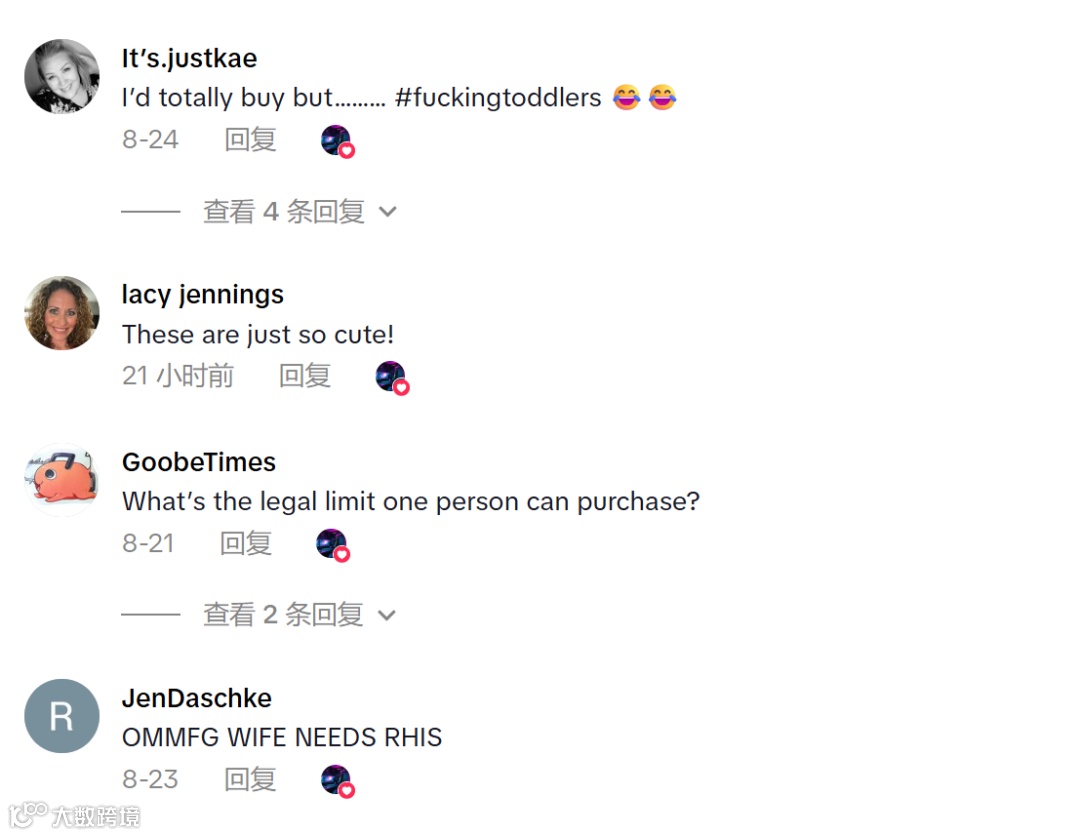1080x836 pixels.
Task: Reply (回复) to It's.justkae comment
Action: tap(250, 140)
